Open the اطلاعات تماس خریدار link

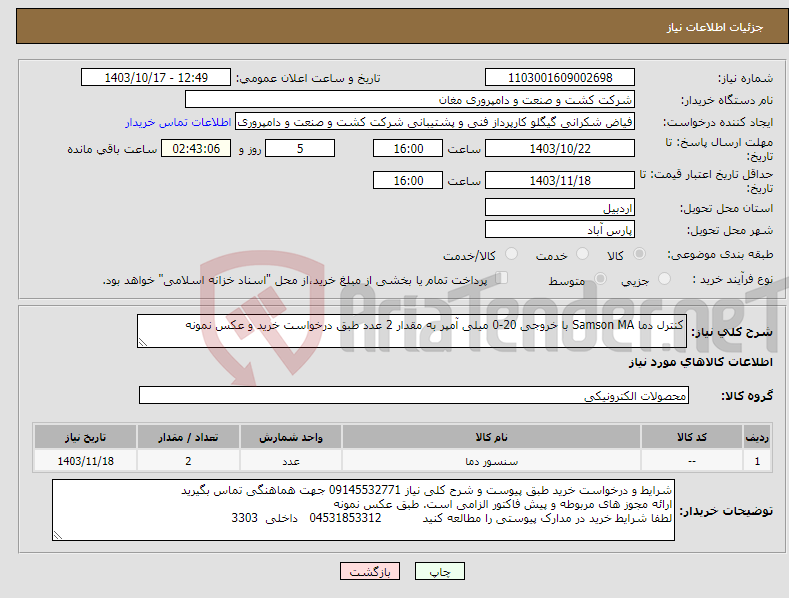coord(178,122)
